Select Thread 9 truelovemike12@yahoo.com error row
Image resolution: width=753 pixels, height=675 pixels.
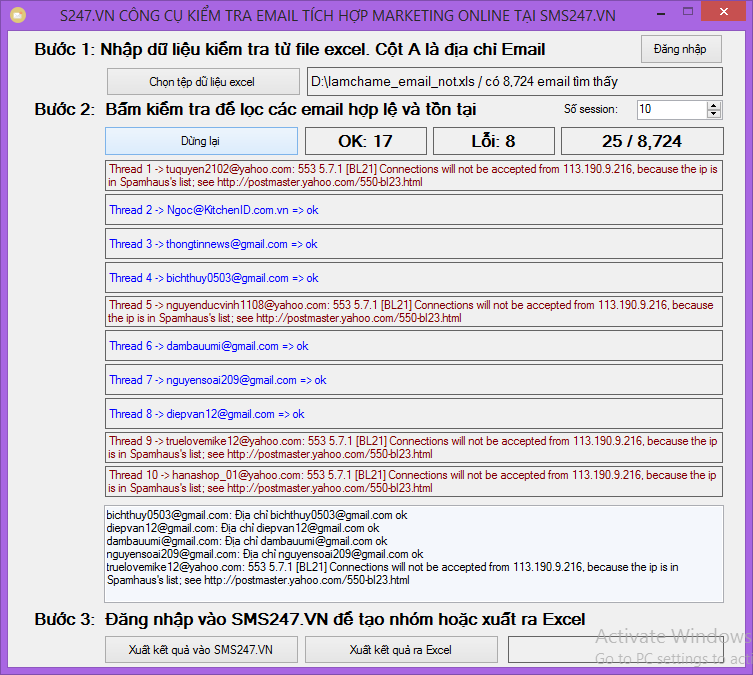pyautogui.click(x=413, y=447)
